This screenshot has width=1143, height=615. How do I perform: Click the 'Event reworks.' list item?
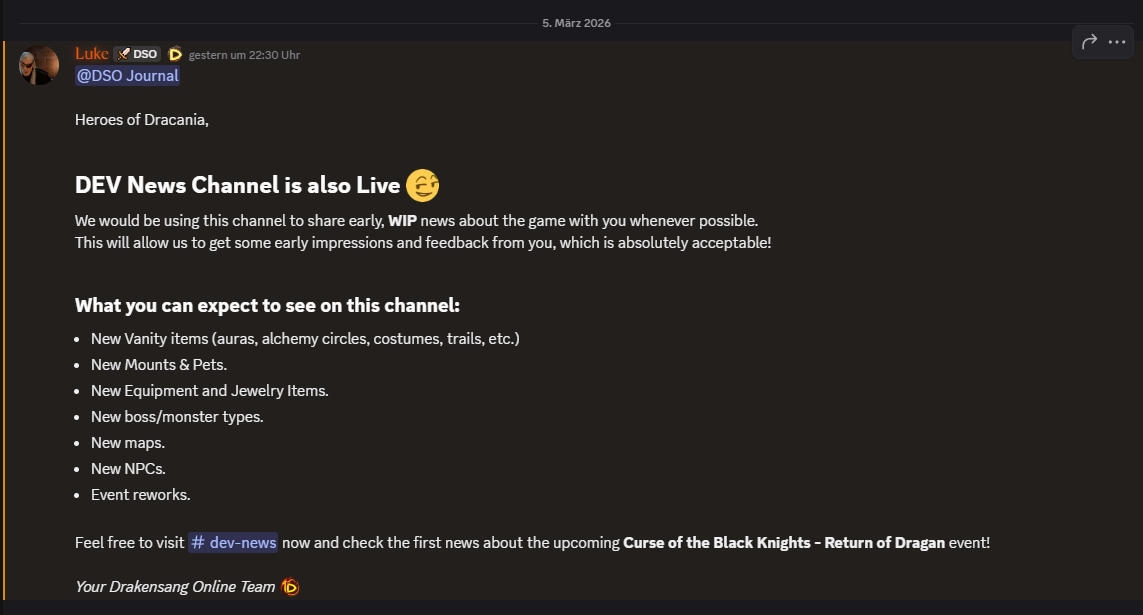(140, 494)
